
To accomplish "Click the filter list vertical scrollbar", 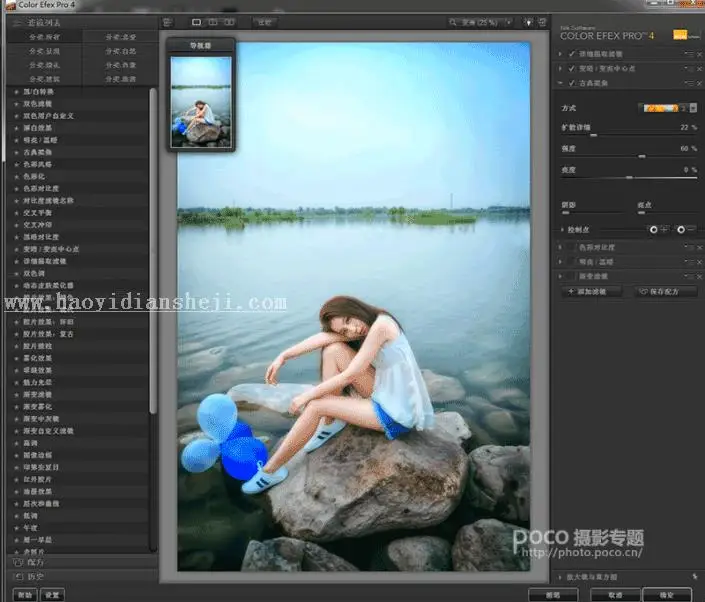I will tap(153, 250).
